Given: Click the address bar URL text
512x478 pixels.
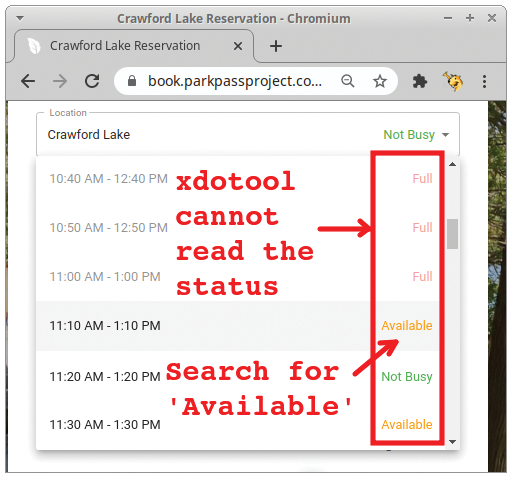Looking at the screenshot, I should click(x=235, y=81).
